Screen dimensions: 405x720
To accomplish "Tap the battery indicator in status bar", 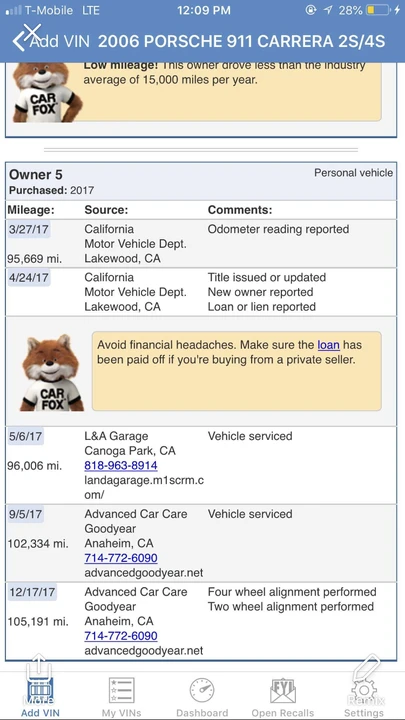I will click(x=378, y=10).
